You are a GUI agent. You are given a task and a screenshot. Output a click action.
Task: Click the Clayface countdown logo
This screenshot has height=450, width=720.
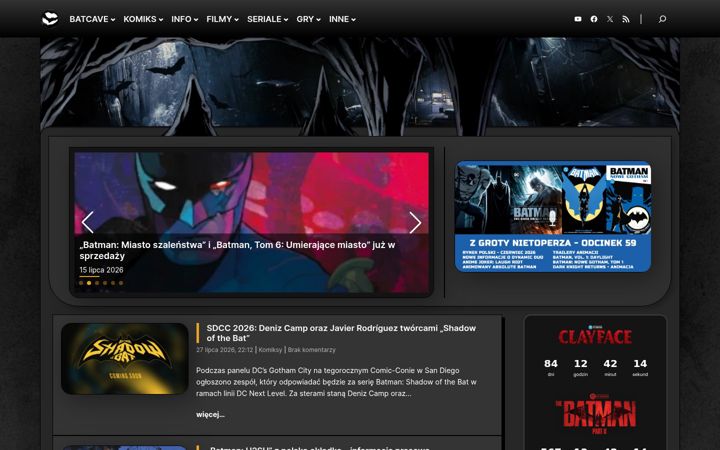[595, 336]
